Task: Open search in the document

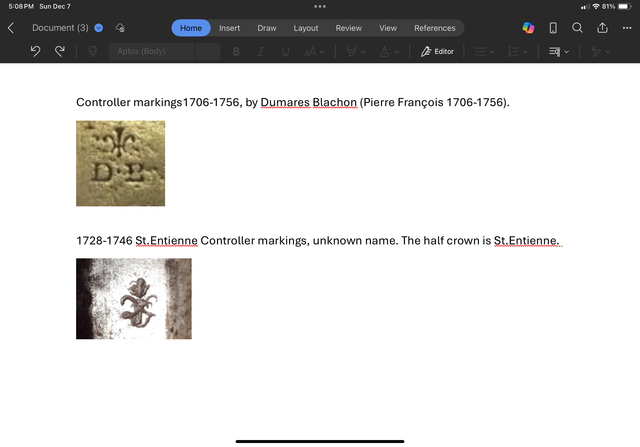Action: click(577, 28)
